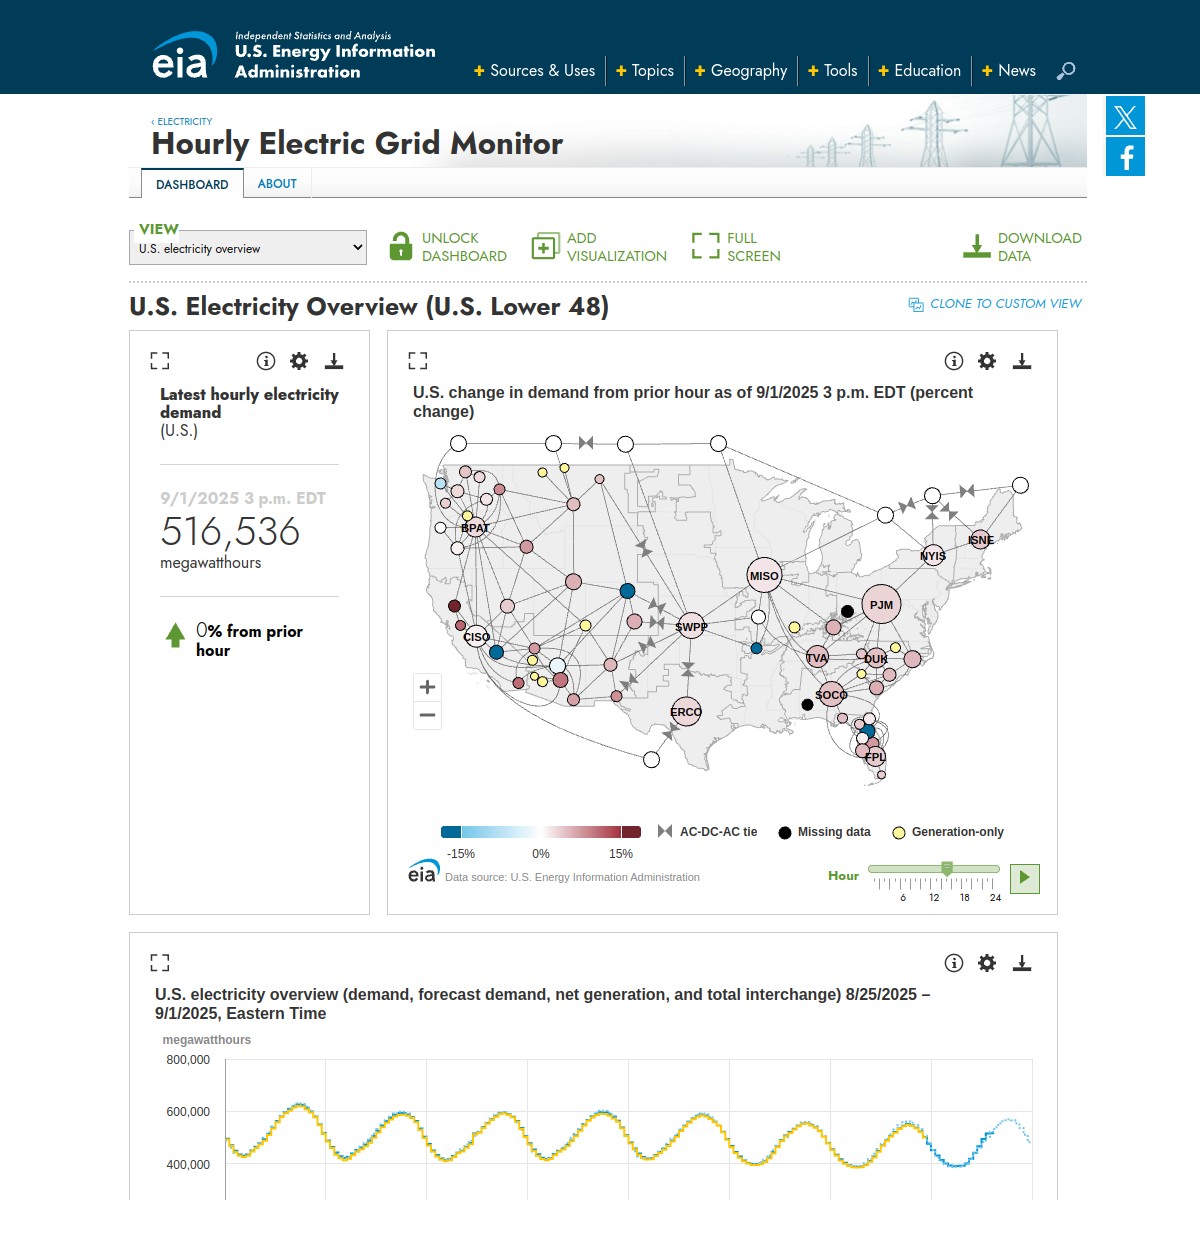
Task: Download the Latest hourly demand card
Action: coord(334,361)
